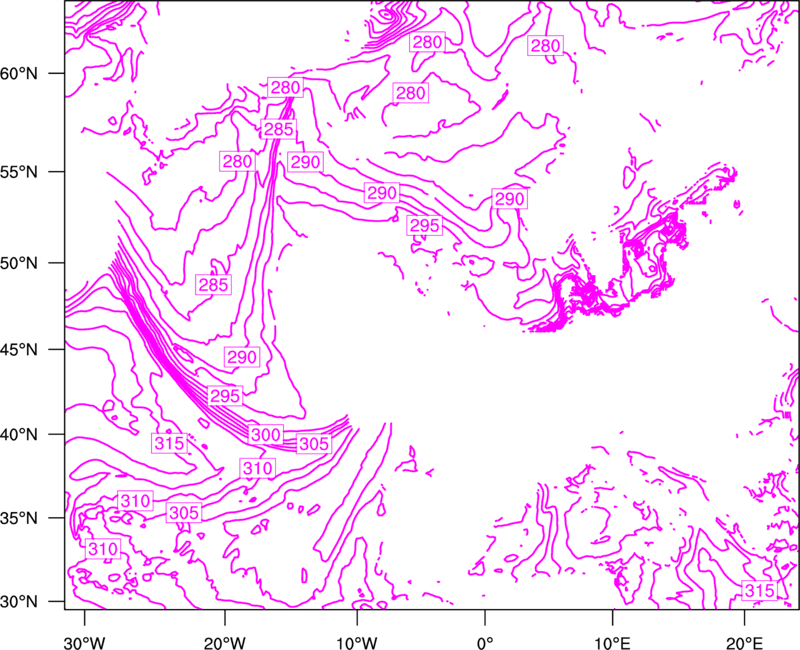The image size is (800, 650).
Task: Click the 285 contour label near 50°N
Action: [x=214, y=284]
